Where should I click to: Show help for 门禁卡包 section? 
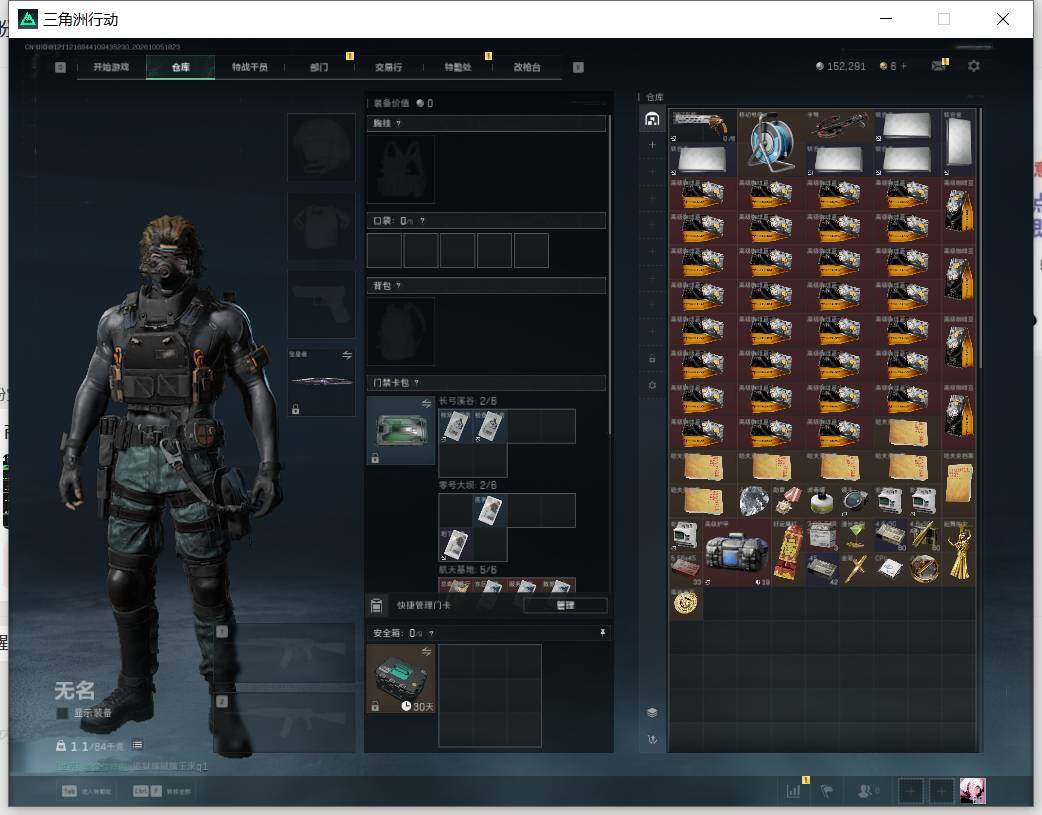coord(417,383)
